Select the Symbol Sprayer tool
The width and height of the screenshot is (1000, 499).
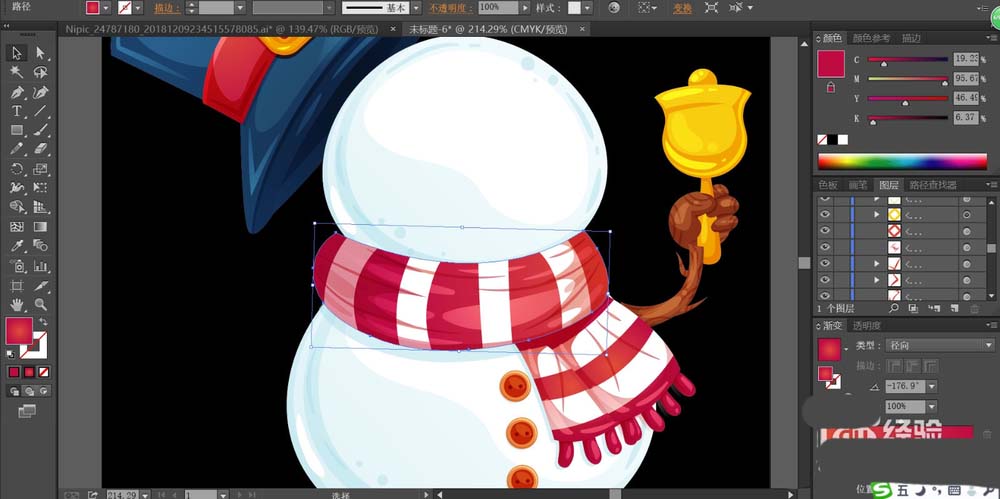click(17, 265)
